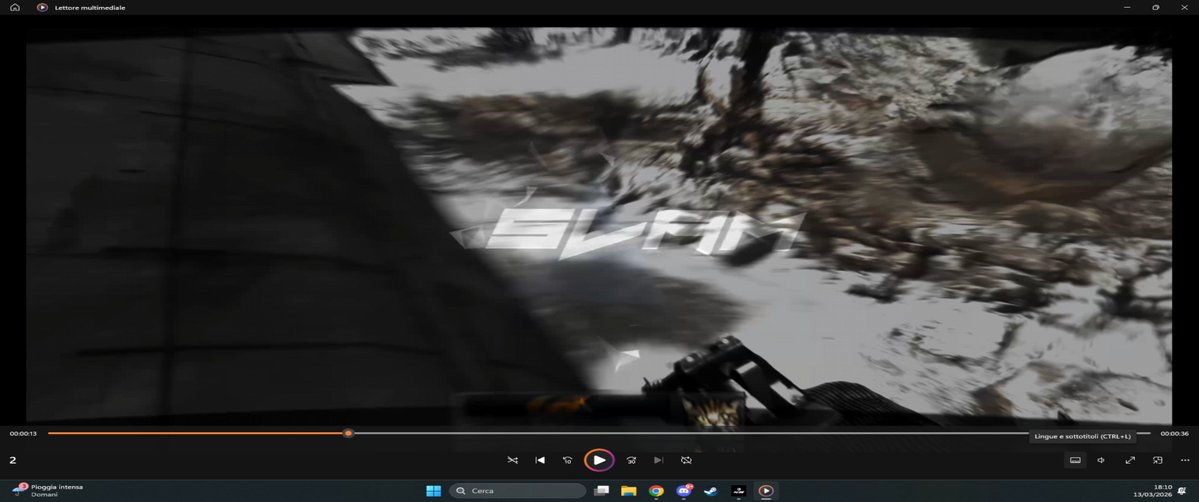Open the Pioggia intensa weather widget
The width and height of the screenshot is (1199, 502).
coord(47,491)
